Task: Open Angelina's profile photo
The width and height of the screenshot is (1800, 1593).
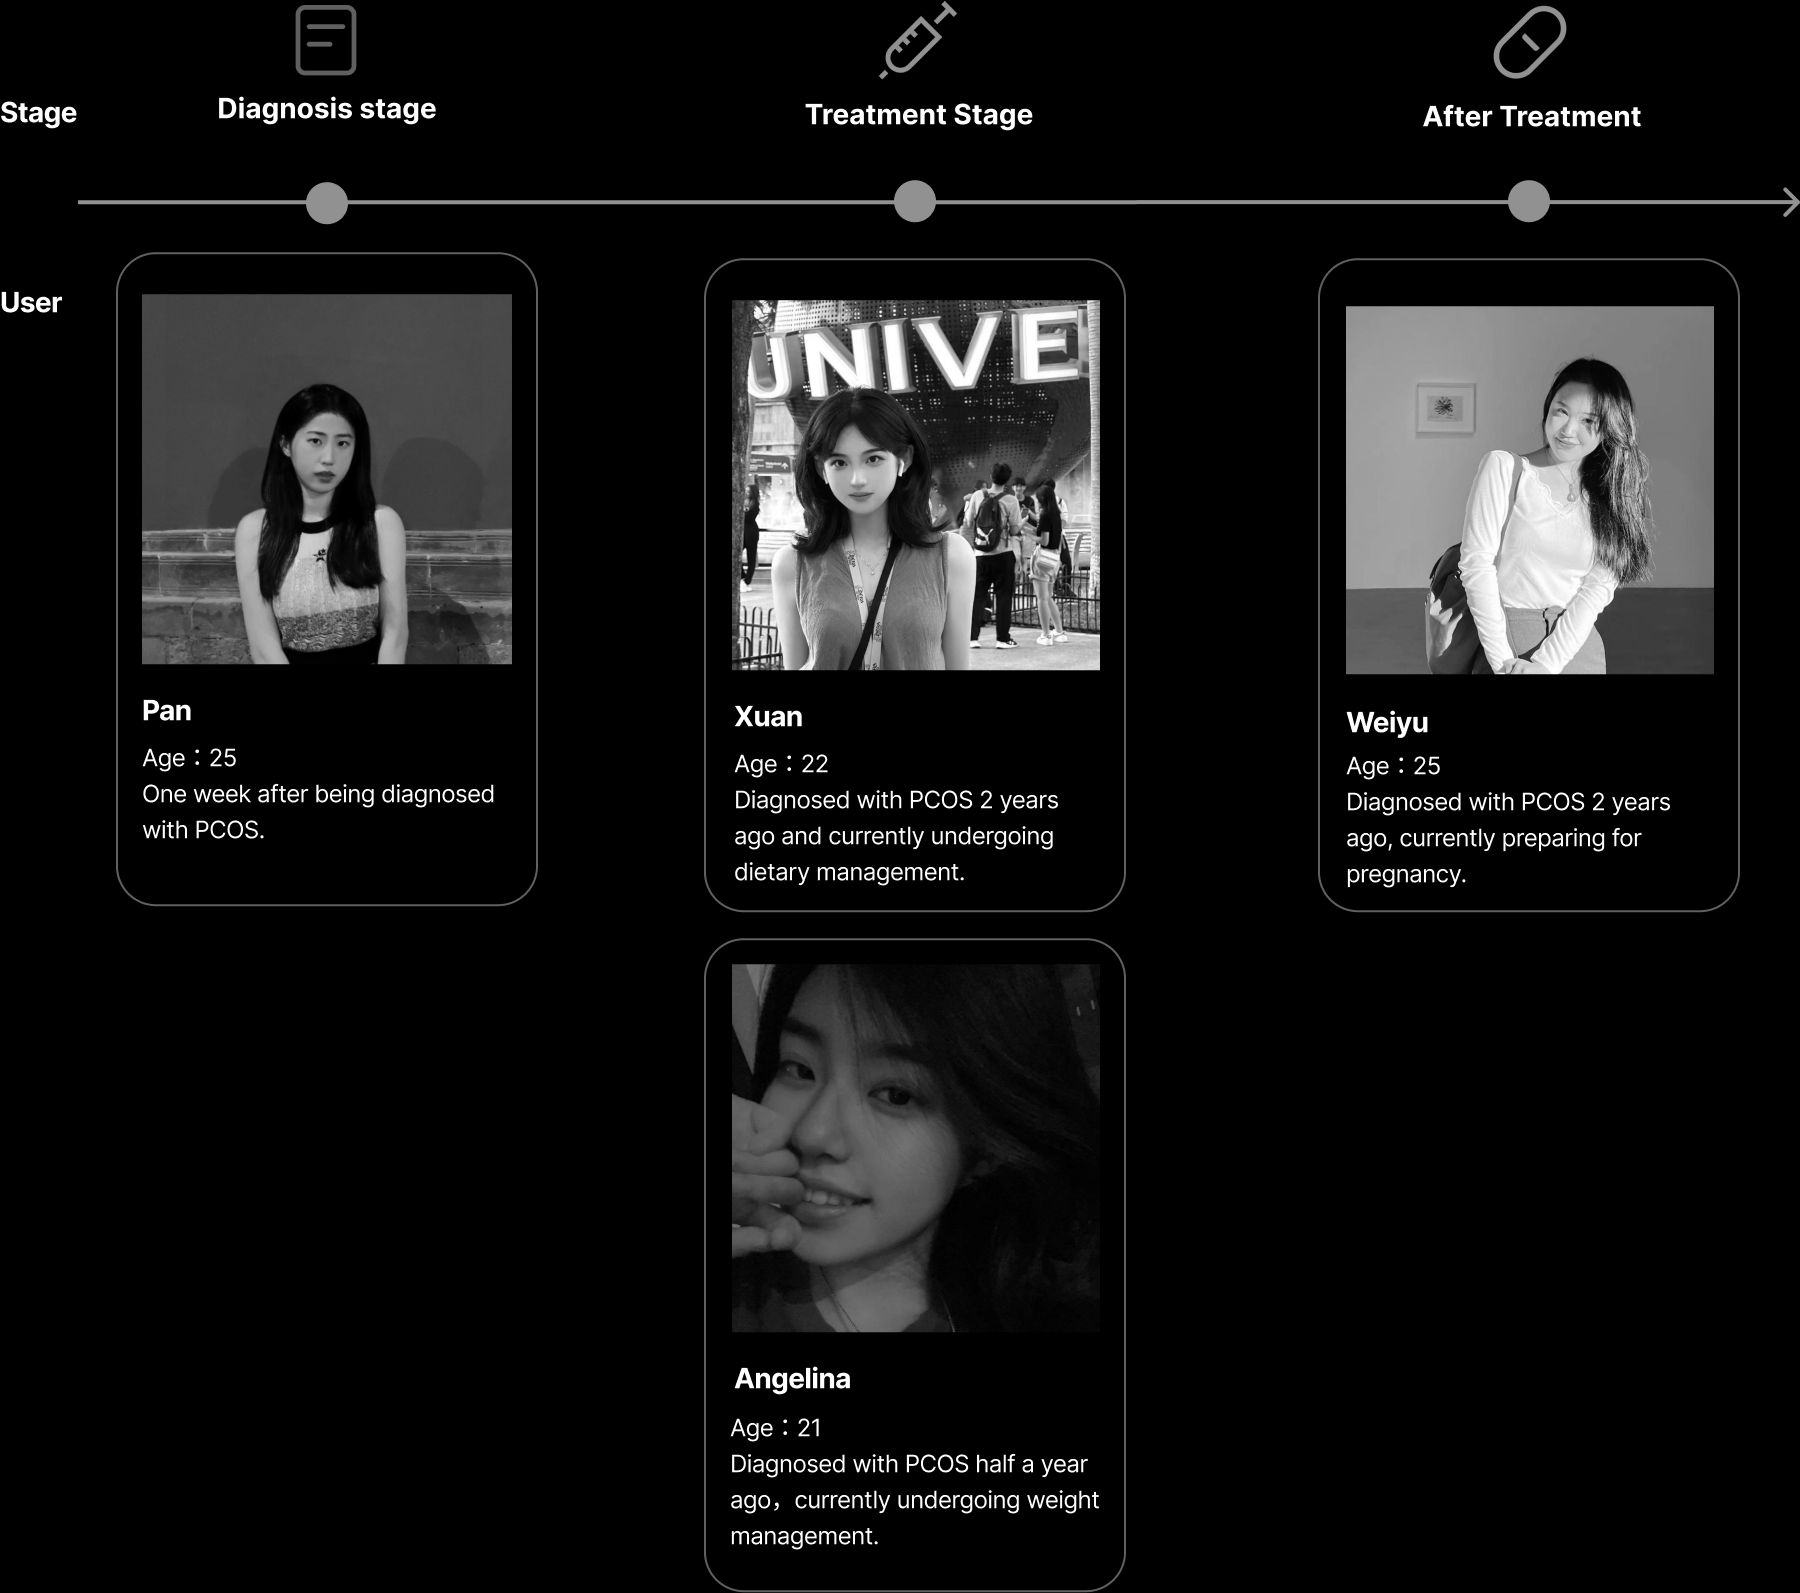Action: pos(916,1148)
